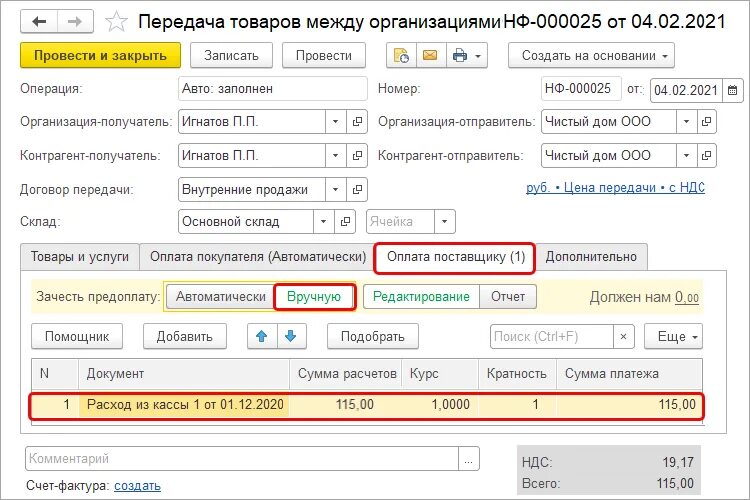The width and height of the screenshot is (750, 500).
Task: Click Подобрать button
Action: [373, 336]
